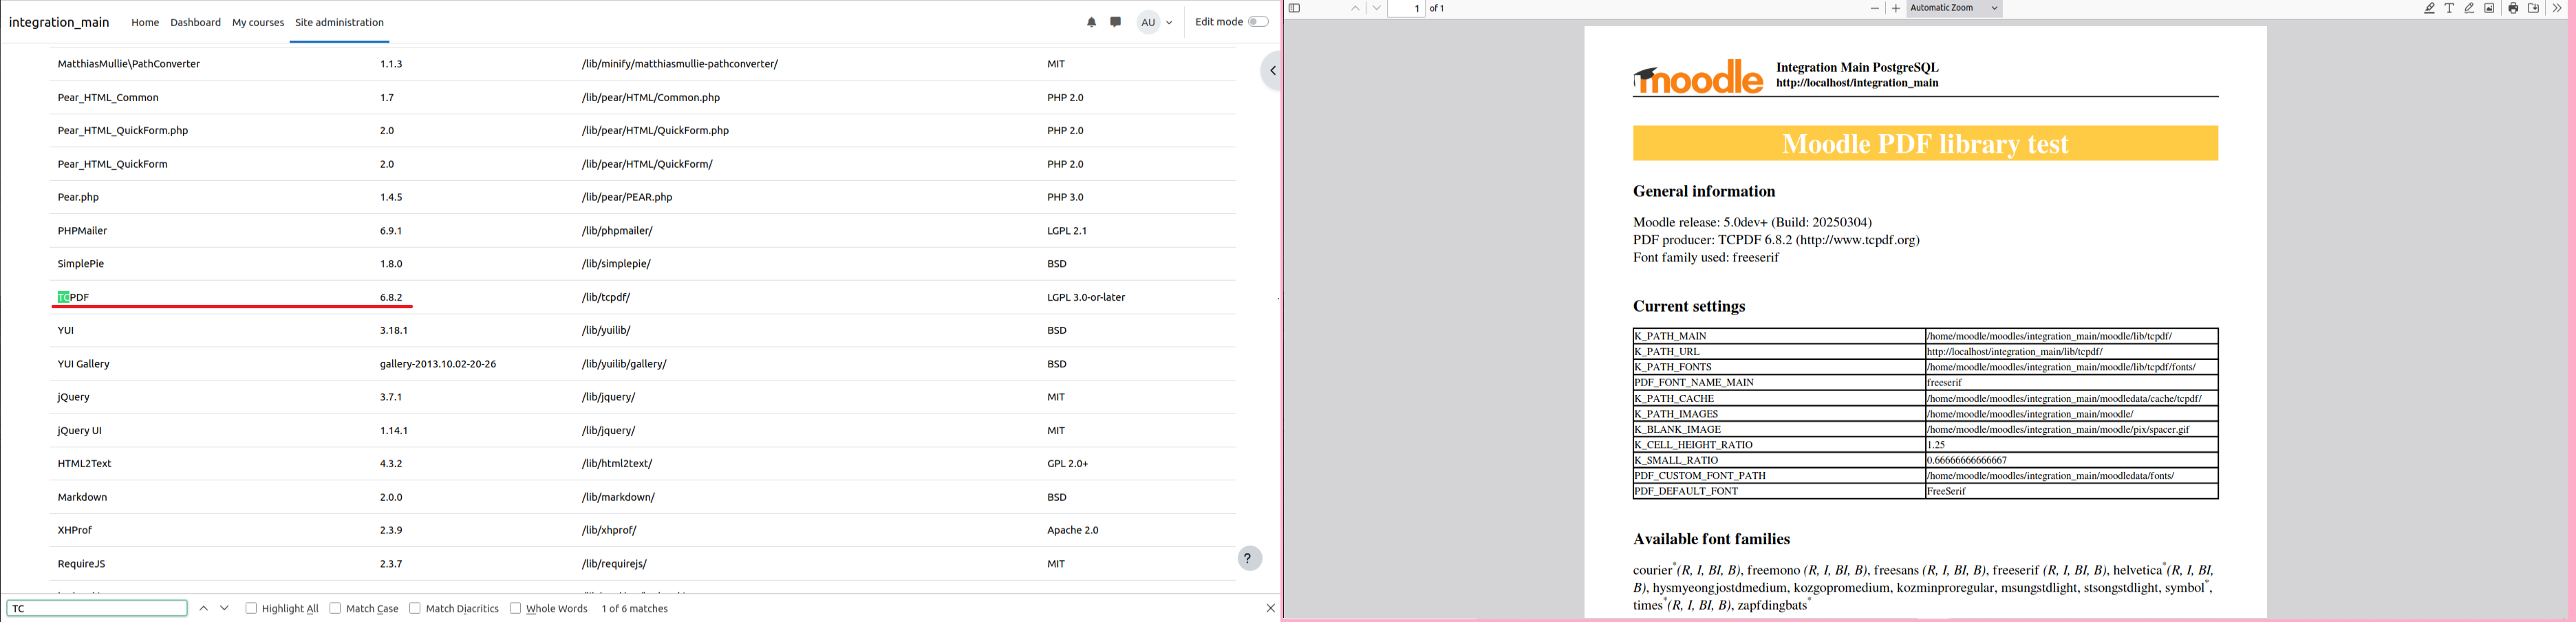Click the Apache 2.0 license cell

pos(1073,530)
